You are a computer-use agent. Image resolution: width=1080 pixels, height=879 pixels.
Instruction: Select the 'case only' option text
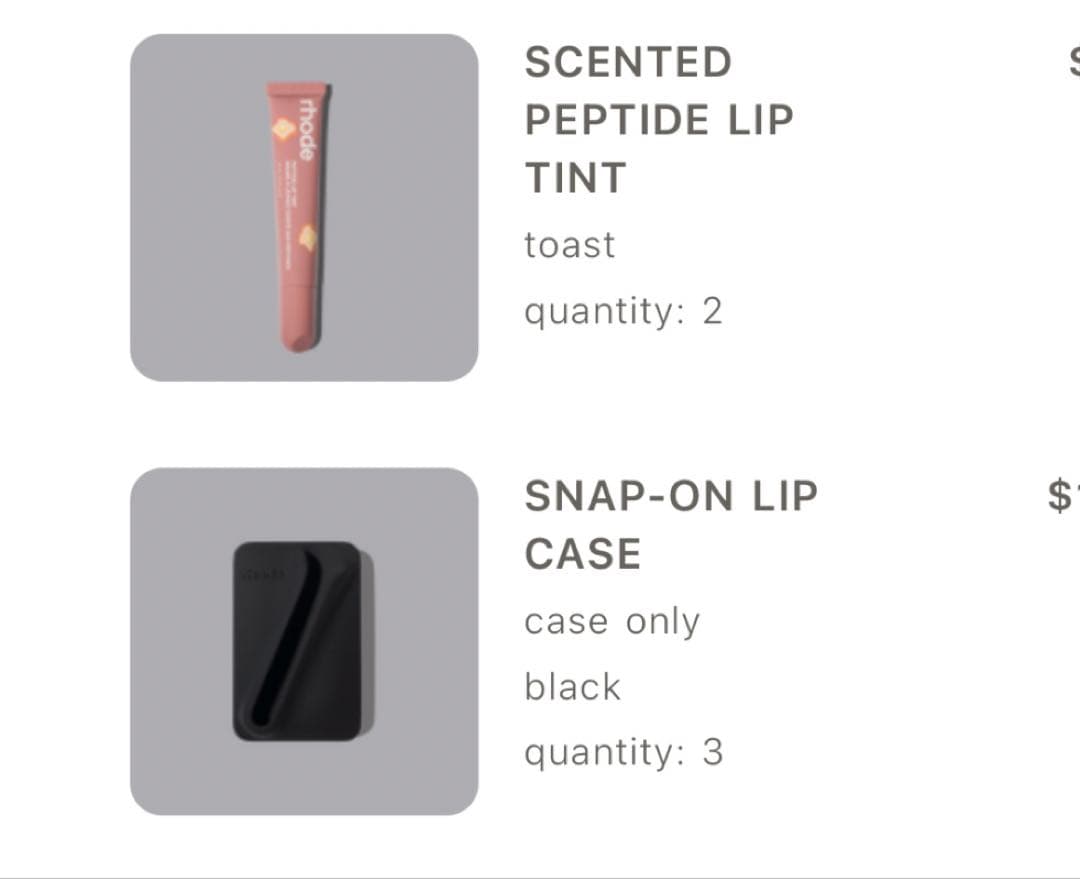[611, 622]
